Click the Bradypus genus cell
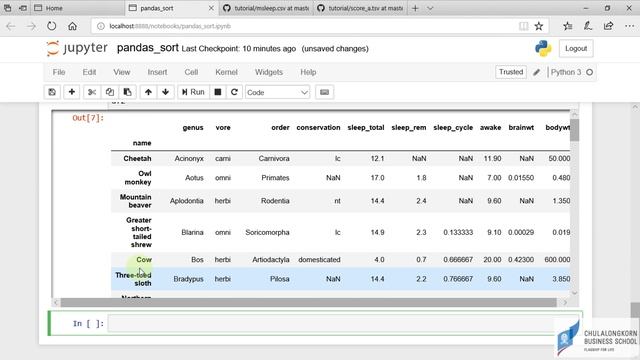Screen dimensions: 640x360 tap(188, 279)
